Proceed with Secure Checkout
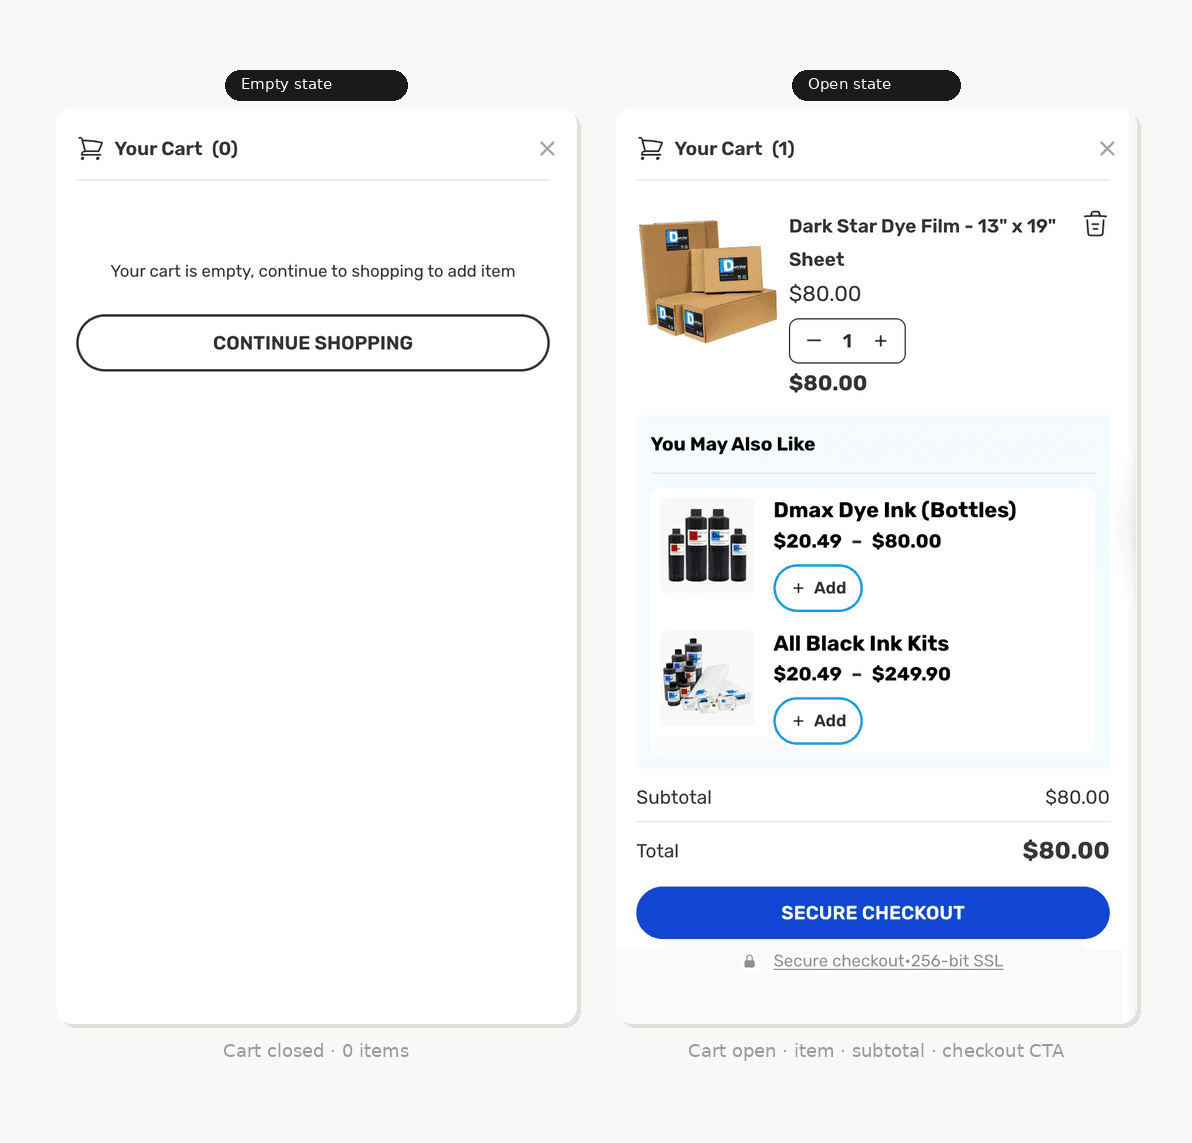 873,913
